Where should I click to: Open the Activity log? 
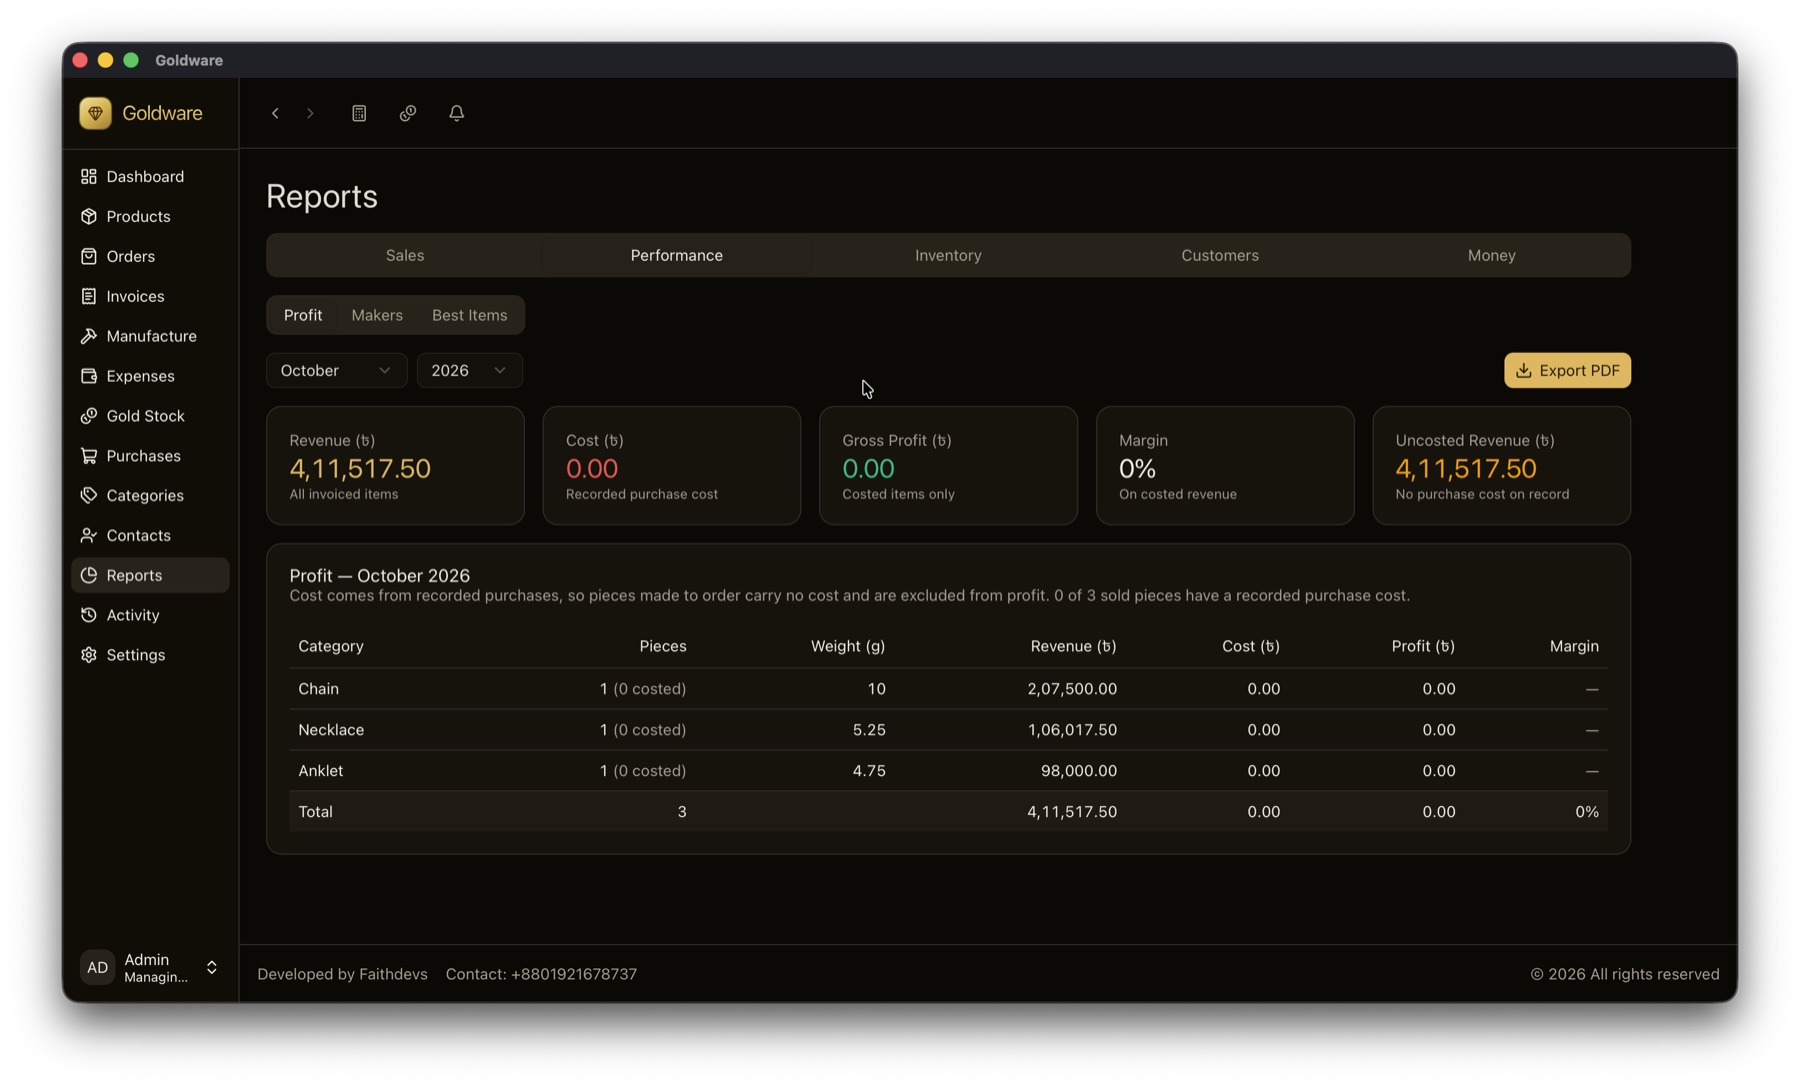click(x=150, y=615)
